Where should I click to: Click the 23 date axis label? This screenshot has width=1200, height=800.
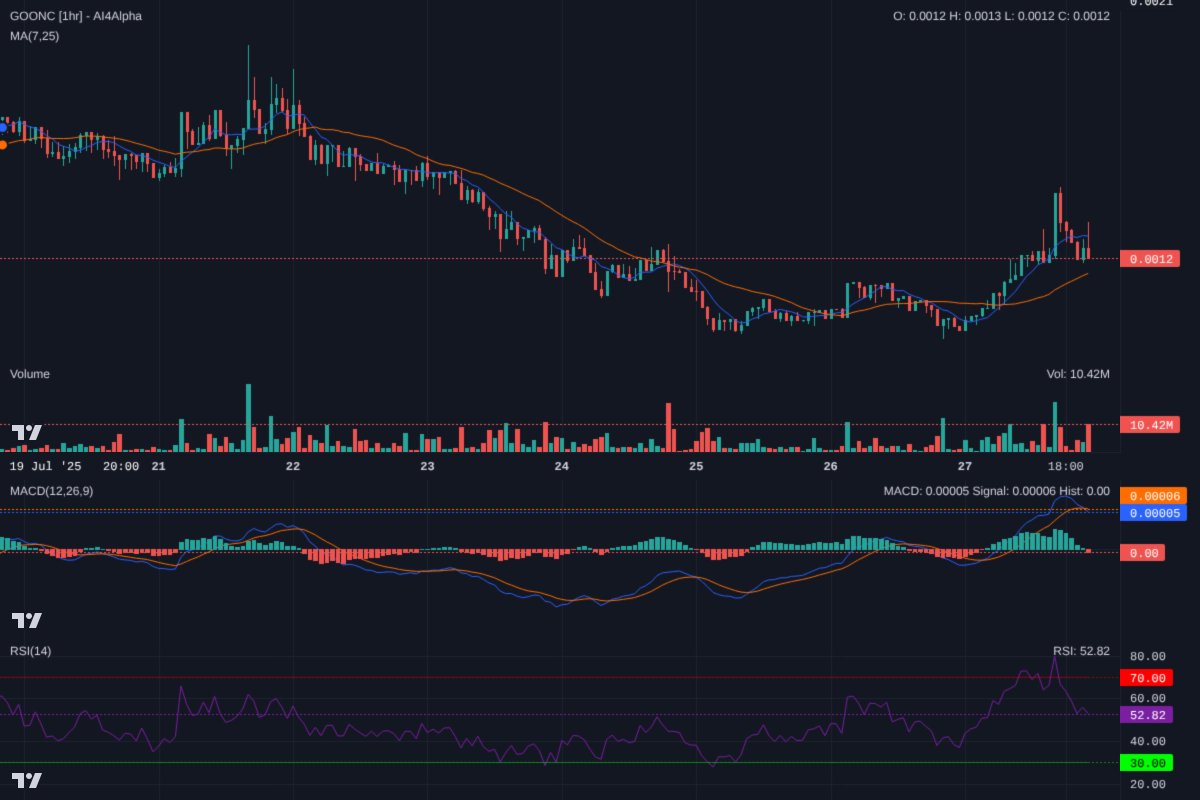point(427,466)
